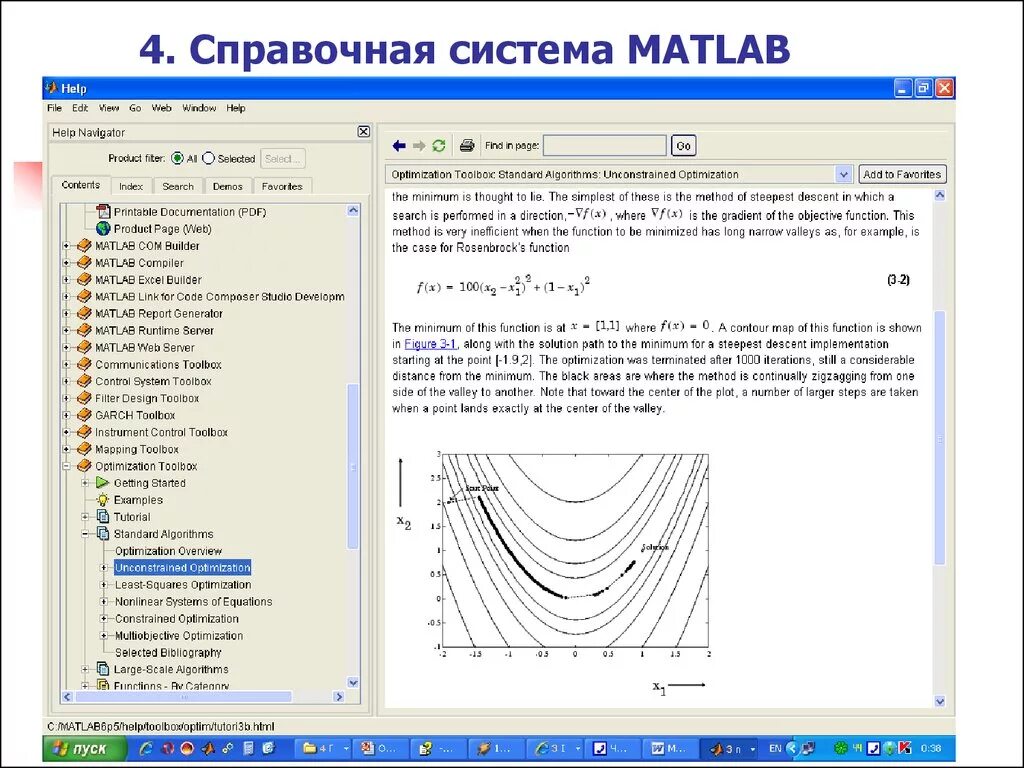The width and height of the screenshot is (1024, 768).
Task: Click the Optimization Toolbox book icon
Action: 84,466
